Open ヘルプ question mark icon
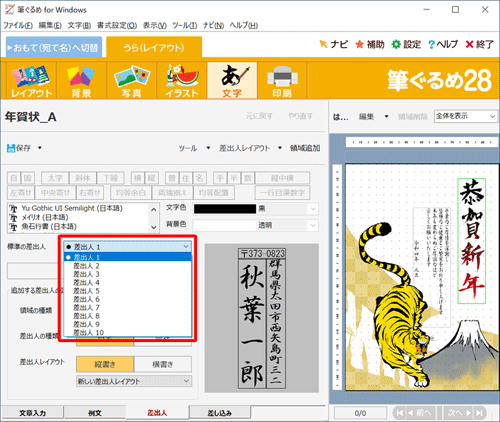The width and height of the screenshot is (500, 422). 432,44
